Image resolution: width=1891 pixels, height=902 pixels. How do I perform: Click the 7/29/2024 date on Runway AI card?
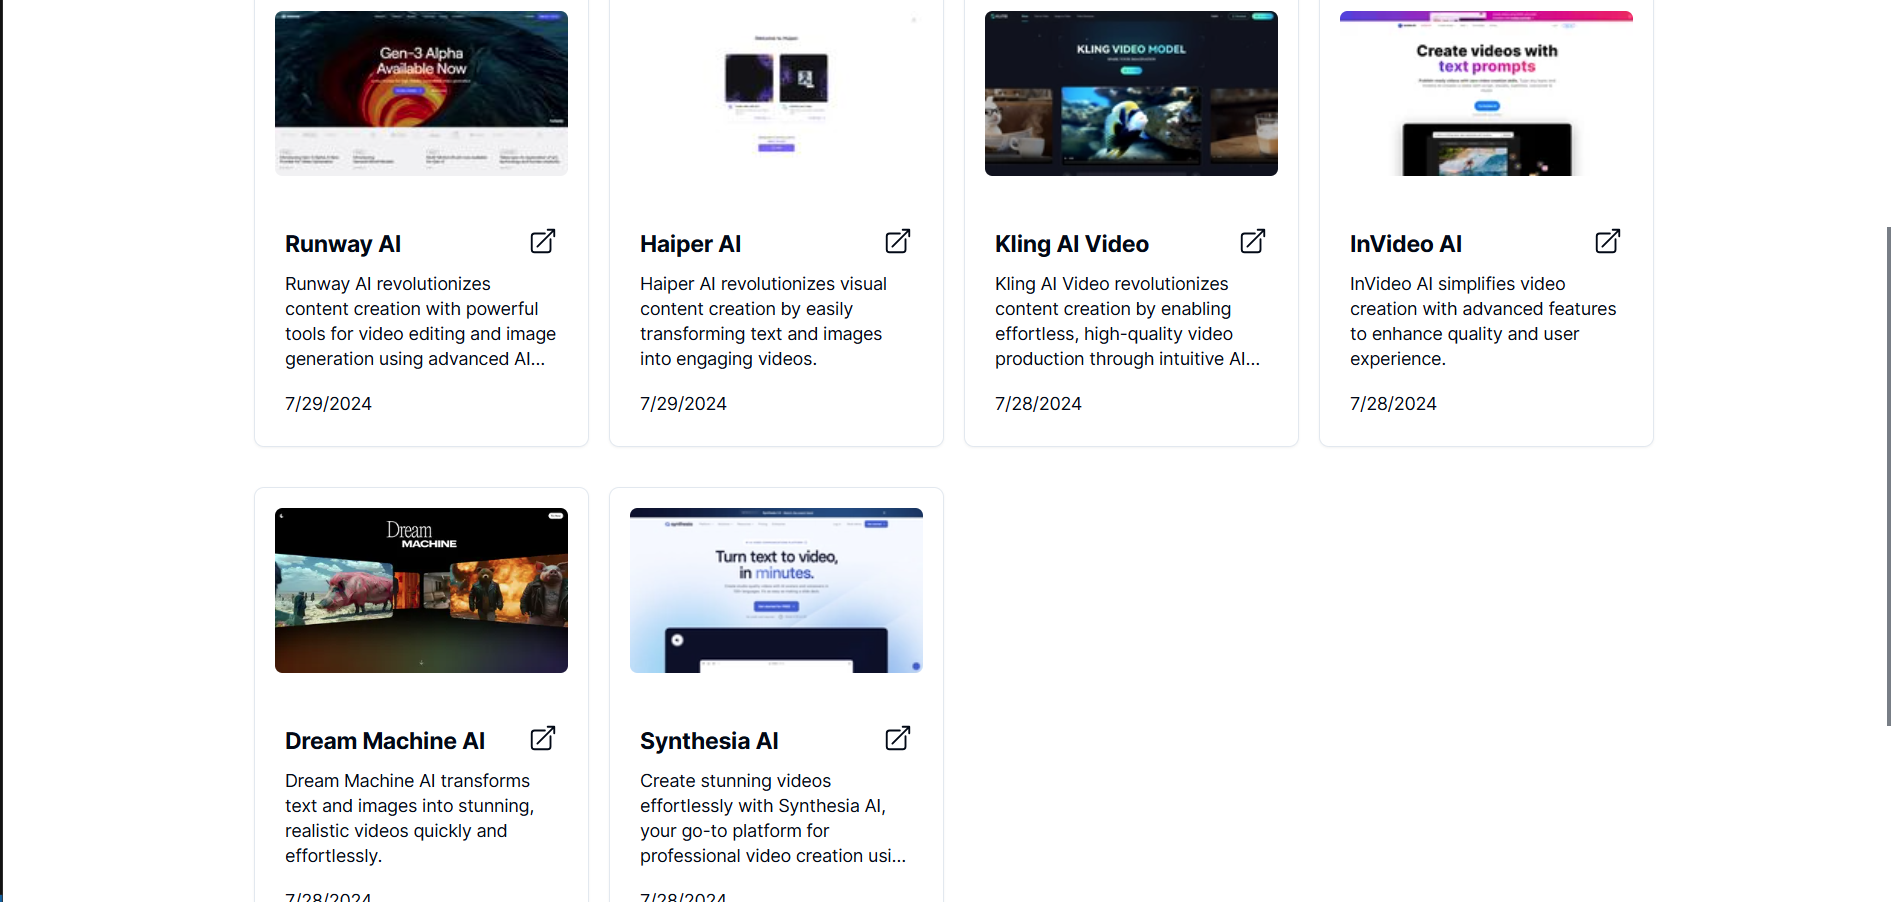pos(328,404)
